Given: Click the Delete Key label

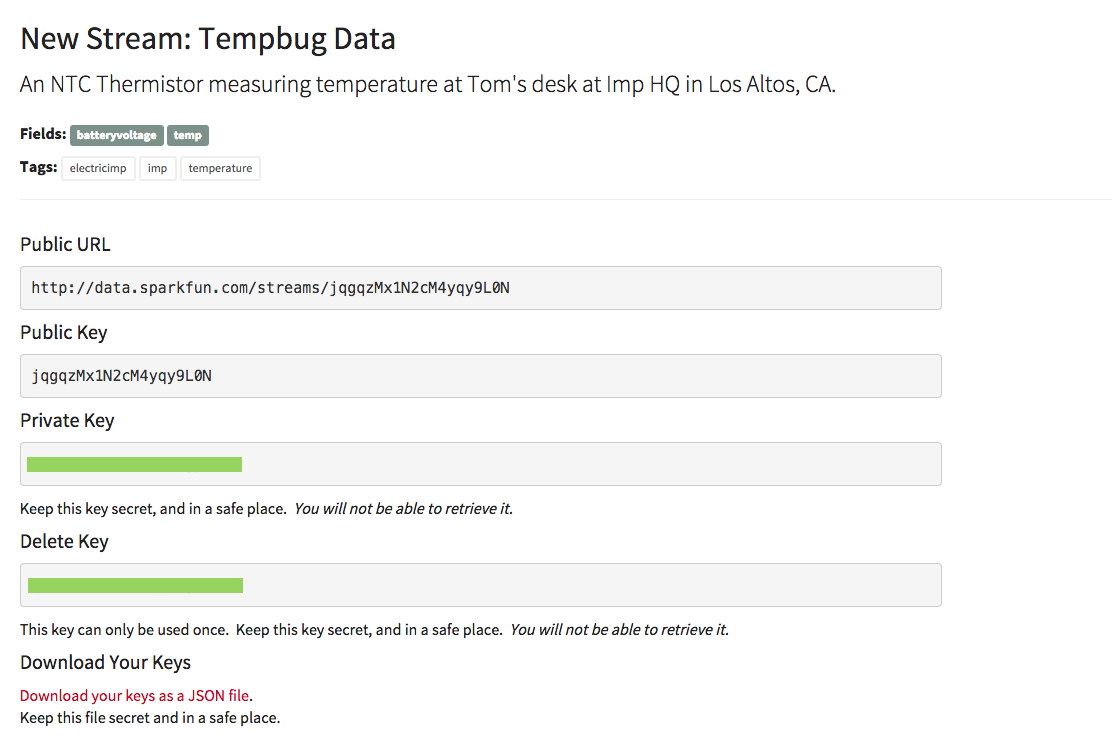Looking at the screenshot, I should click(64, 541).
